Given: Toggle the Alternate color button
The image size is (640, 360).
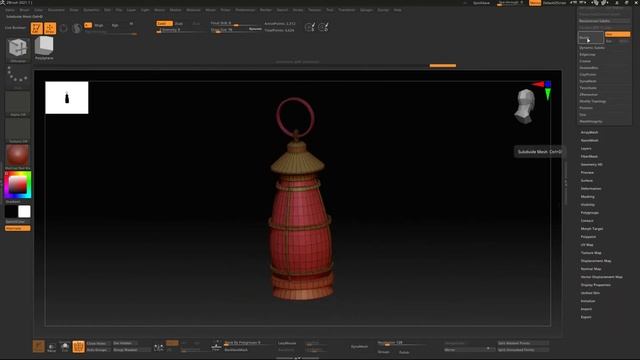Looking at the screenshot, I should (18, 228).
